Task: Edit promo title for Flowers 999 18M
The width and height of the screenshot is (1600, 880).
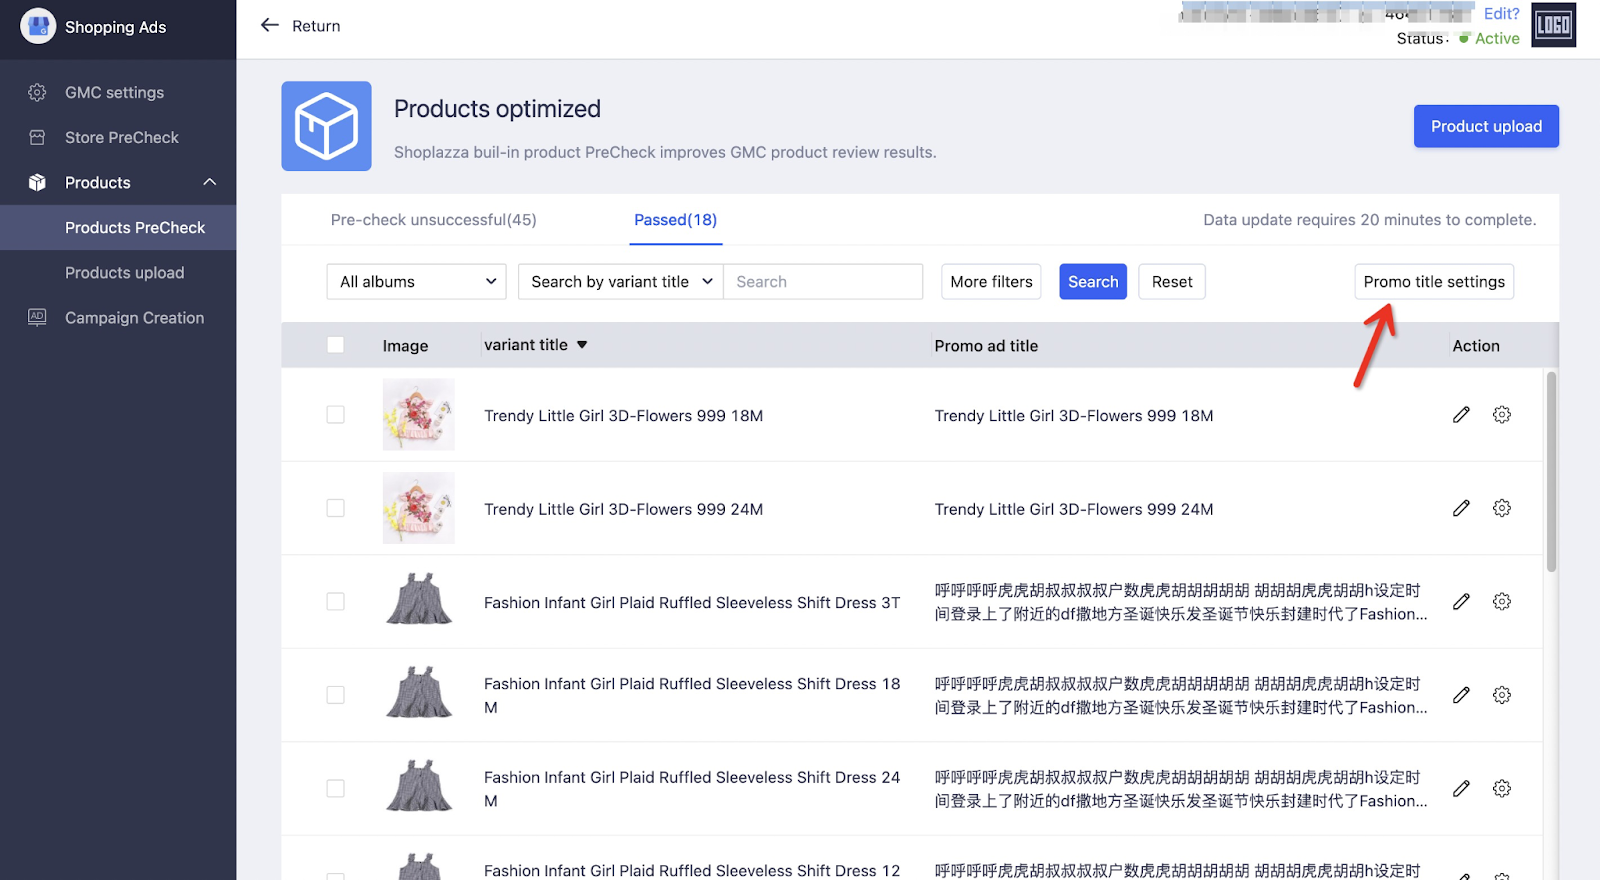Action: coord(1461,414)
